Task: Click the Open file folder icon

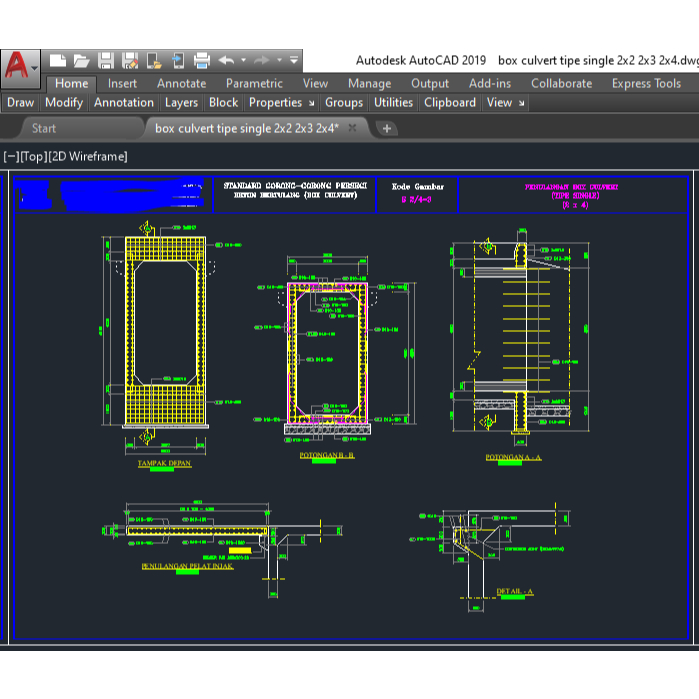Action: [81, 61]
